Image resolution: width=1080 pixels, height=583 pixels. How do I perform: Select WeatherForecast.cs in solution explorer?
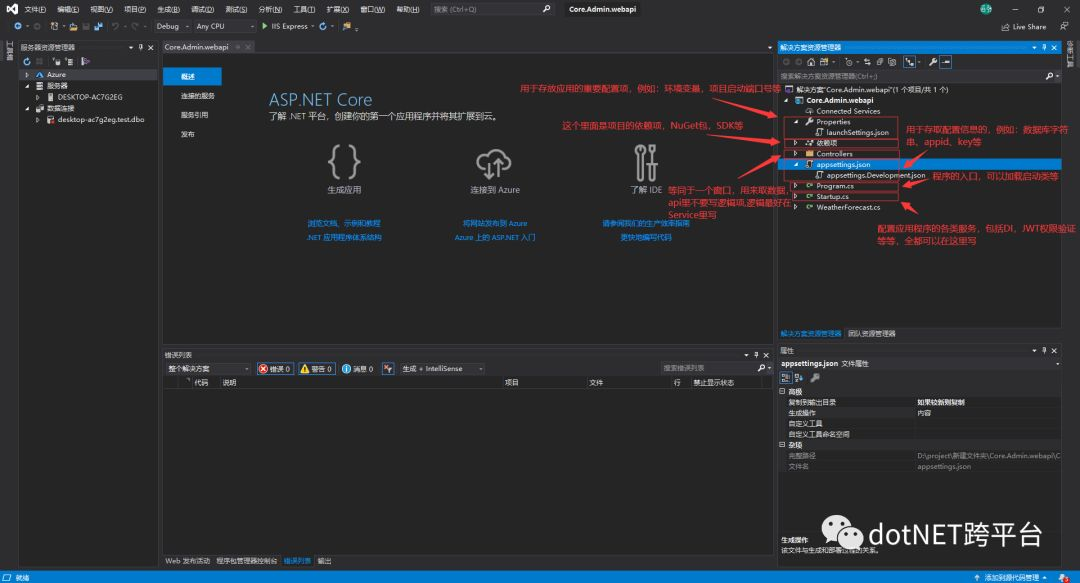click(848, 207)
